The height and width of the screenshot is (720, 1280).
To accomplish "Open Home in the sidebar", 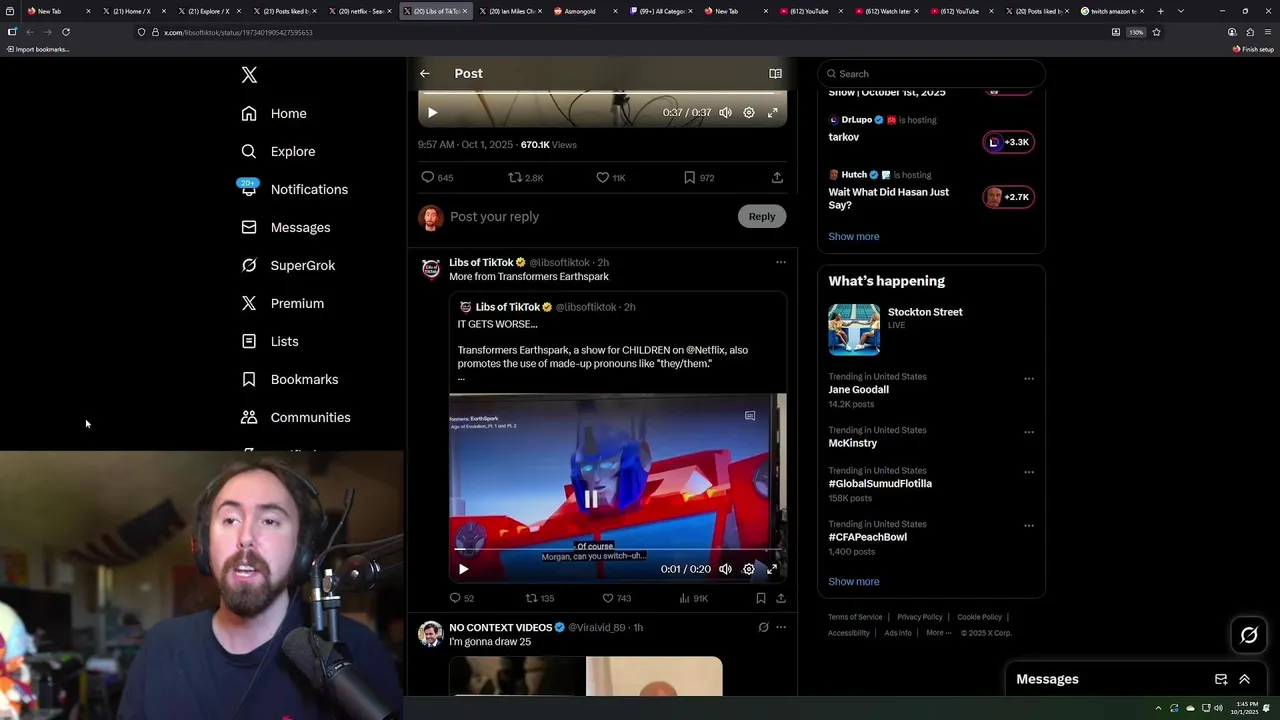I will tap(274, 114).
